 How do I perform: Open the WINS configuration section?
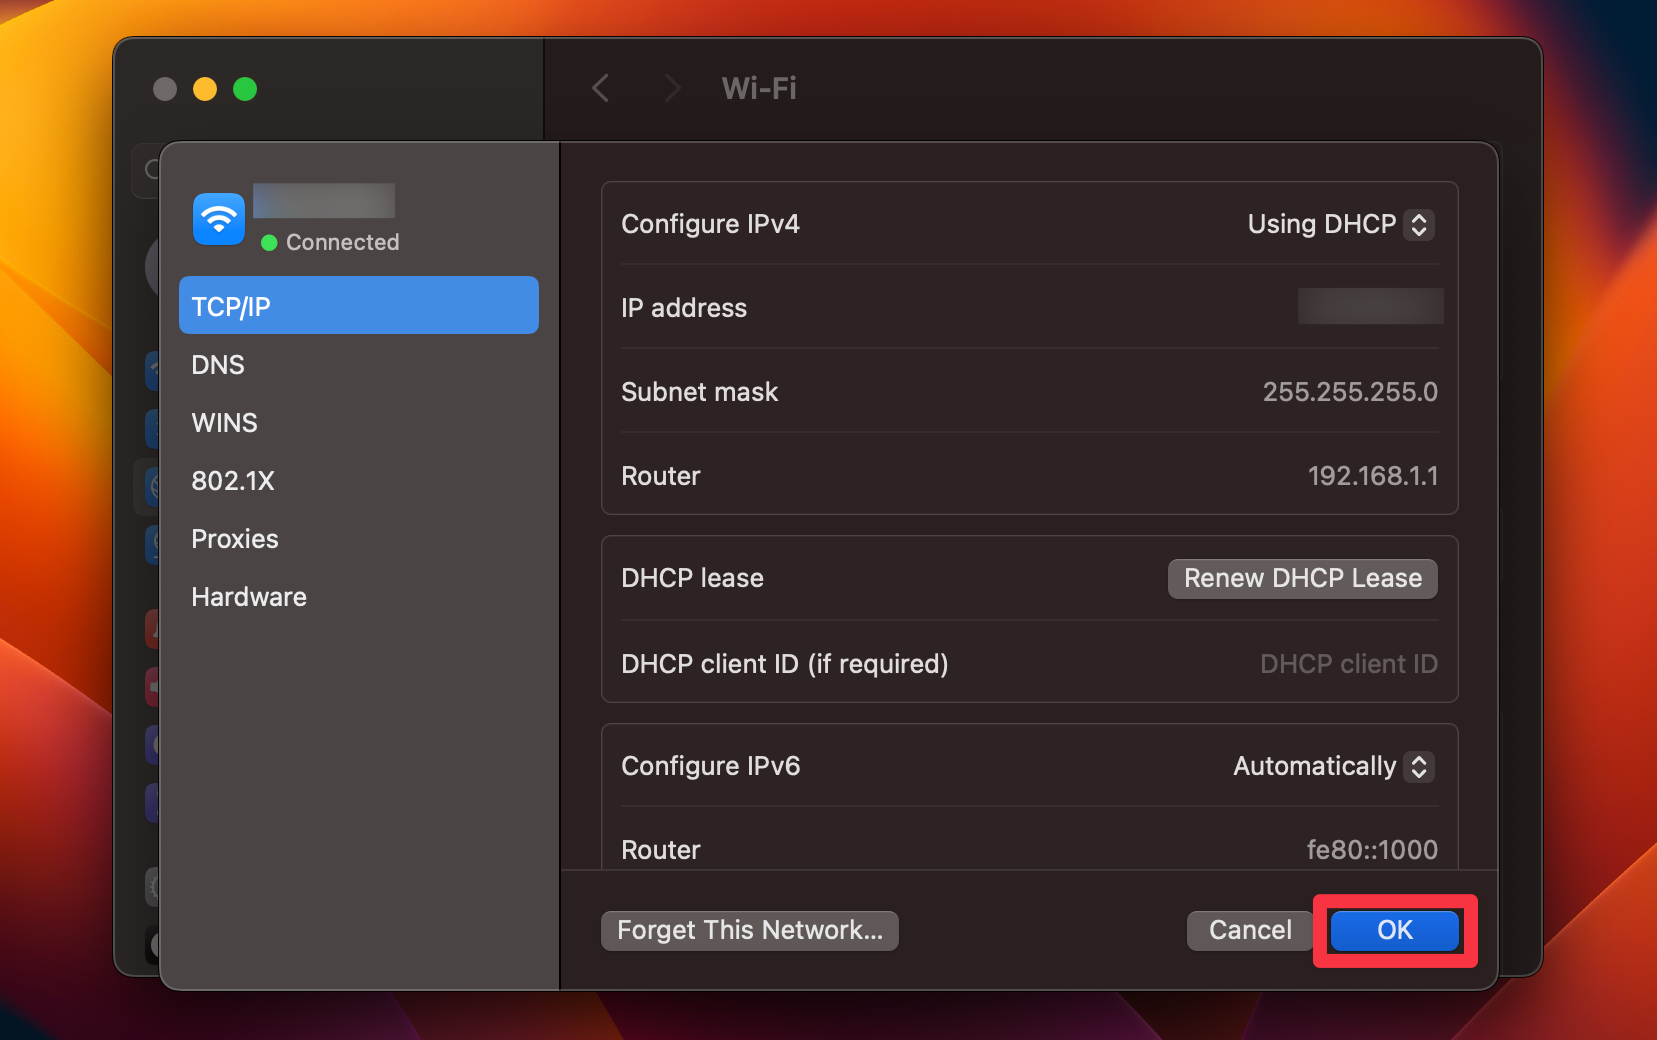(224, 422)
